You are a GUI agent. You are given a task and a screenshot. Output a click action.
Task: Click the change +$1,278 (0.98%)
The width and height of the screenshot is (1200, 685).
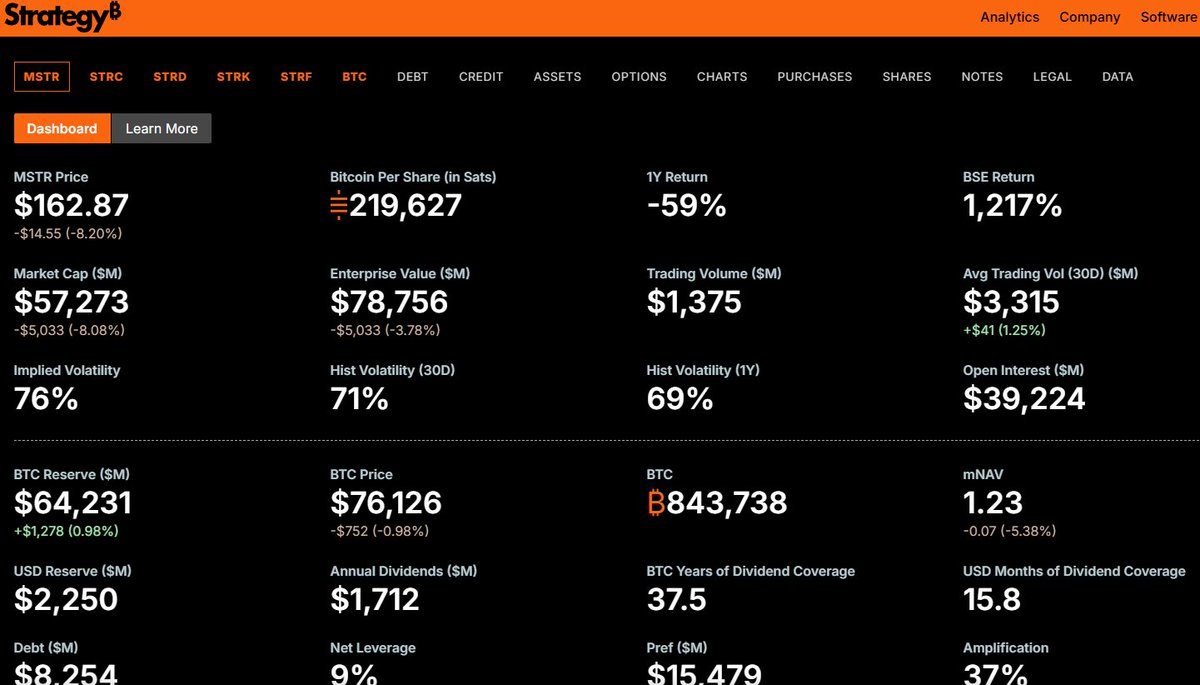66,531
